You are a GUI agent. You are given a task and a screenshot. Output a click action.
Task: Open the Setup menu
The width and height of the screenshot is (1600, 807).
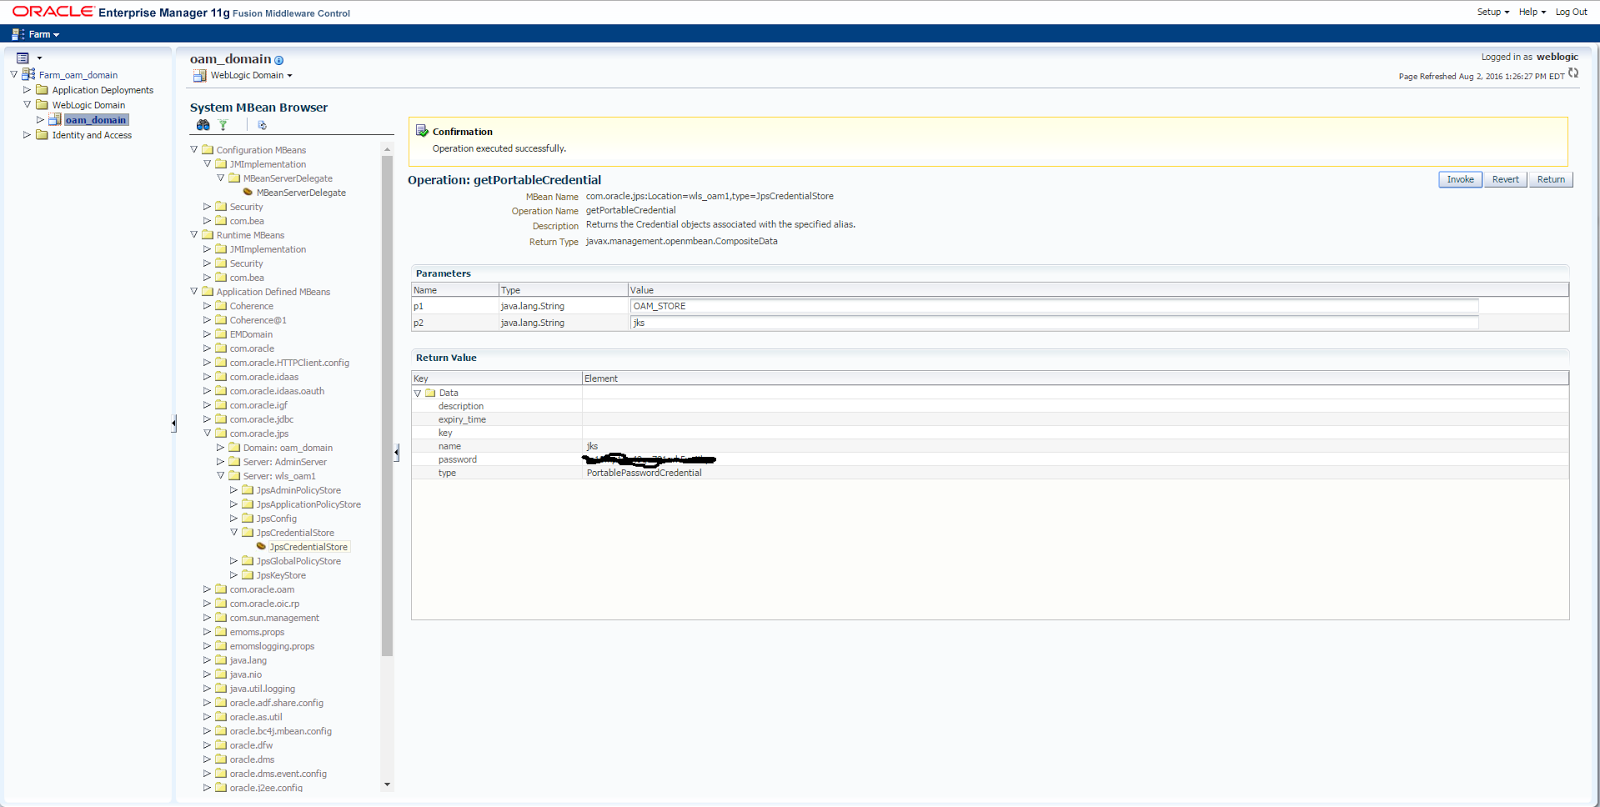1493,12
